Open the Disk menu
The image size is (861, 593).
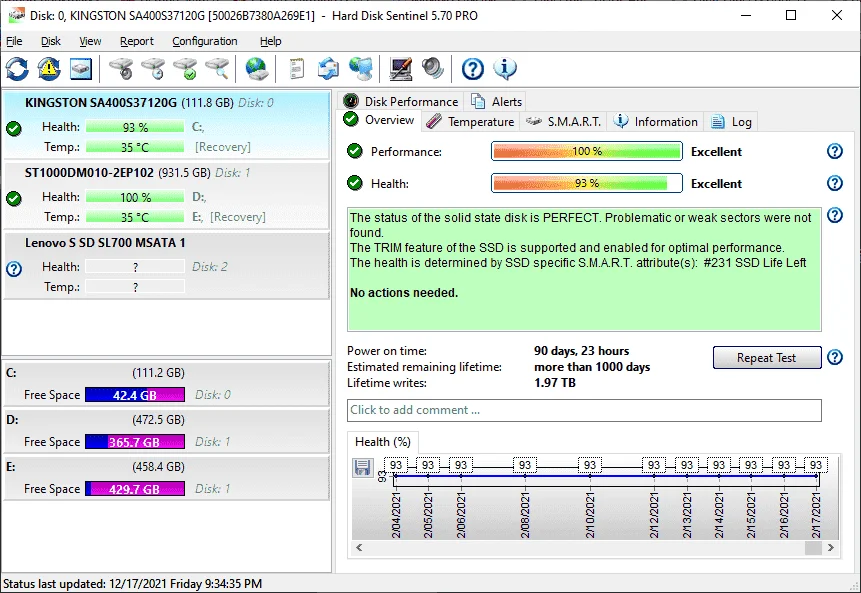(x=51, y=41)
